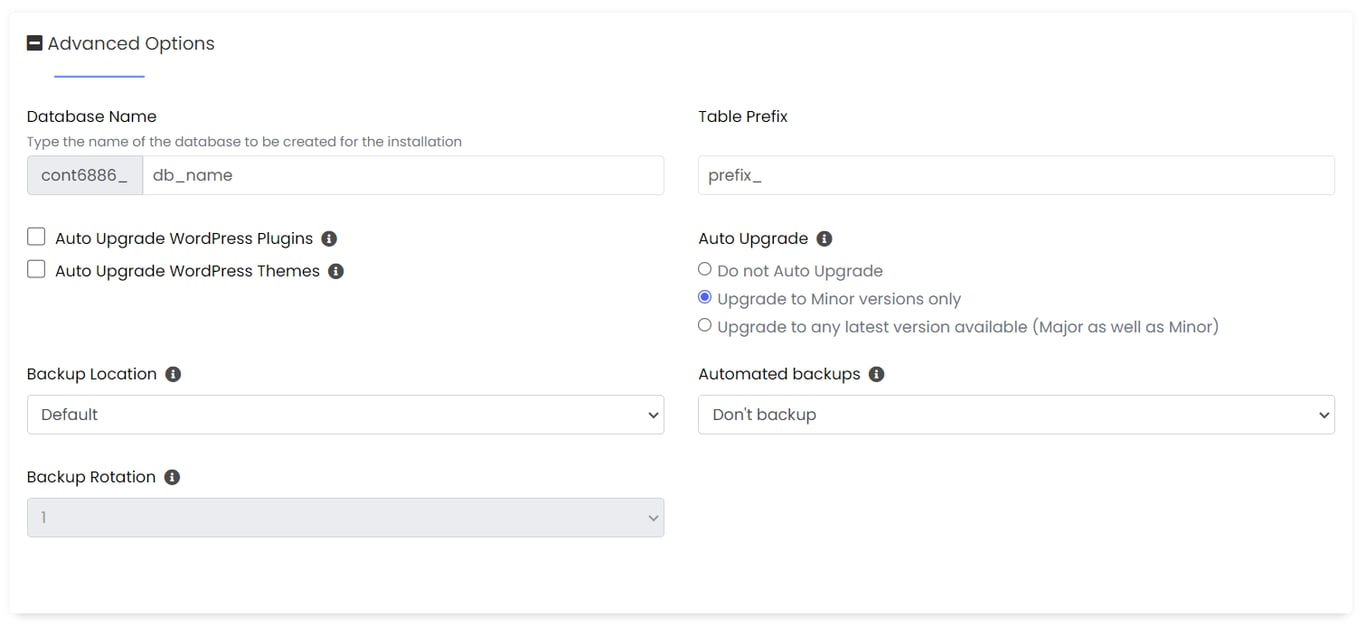Click the prefix_ Table Prefix field

point(1016,175)
